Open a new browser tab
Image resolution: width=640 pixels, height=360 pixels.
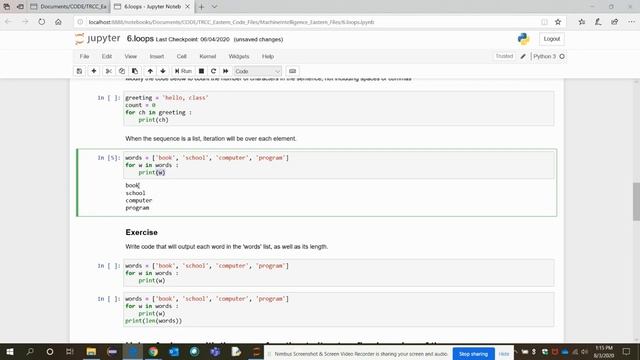pyautogui.click(x=201, y=7)
